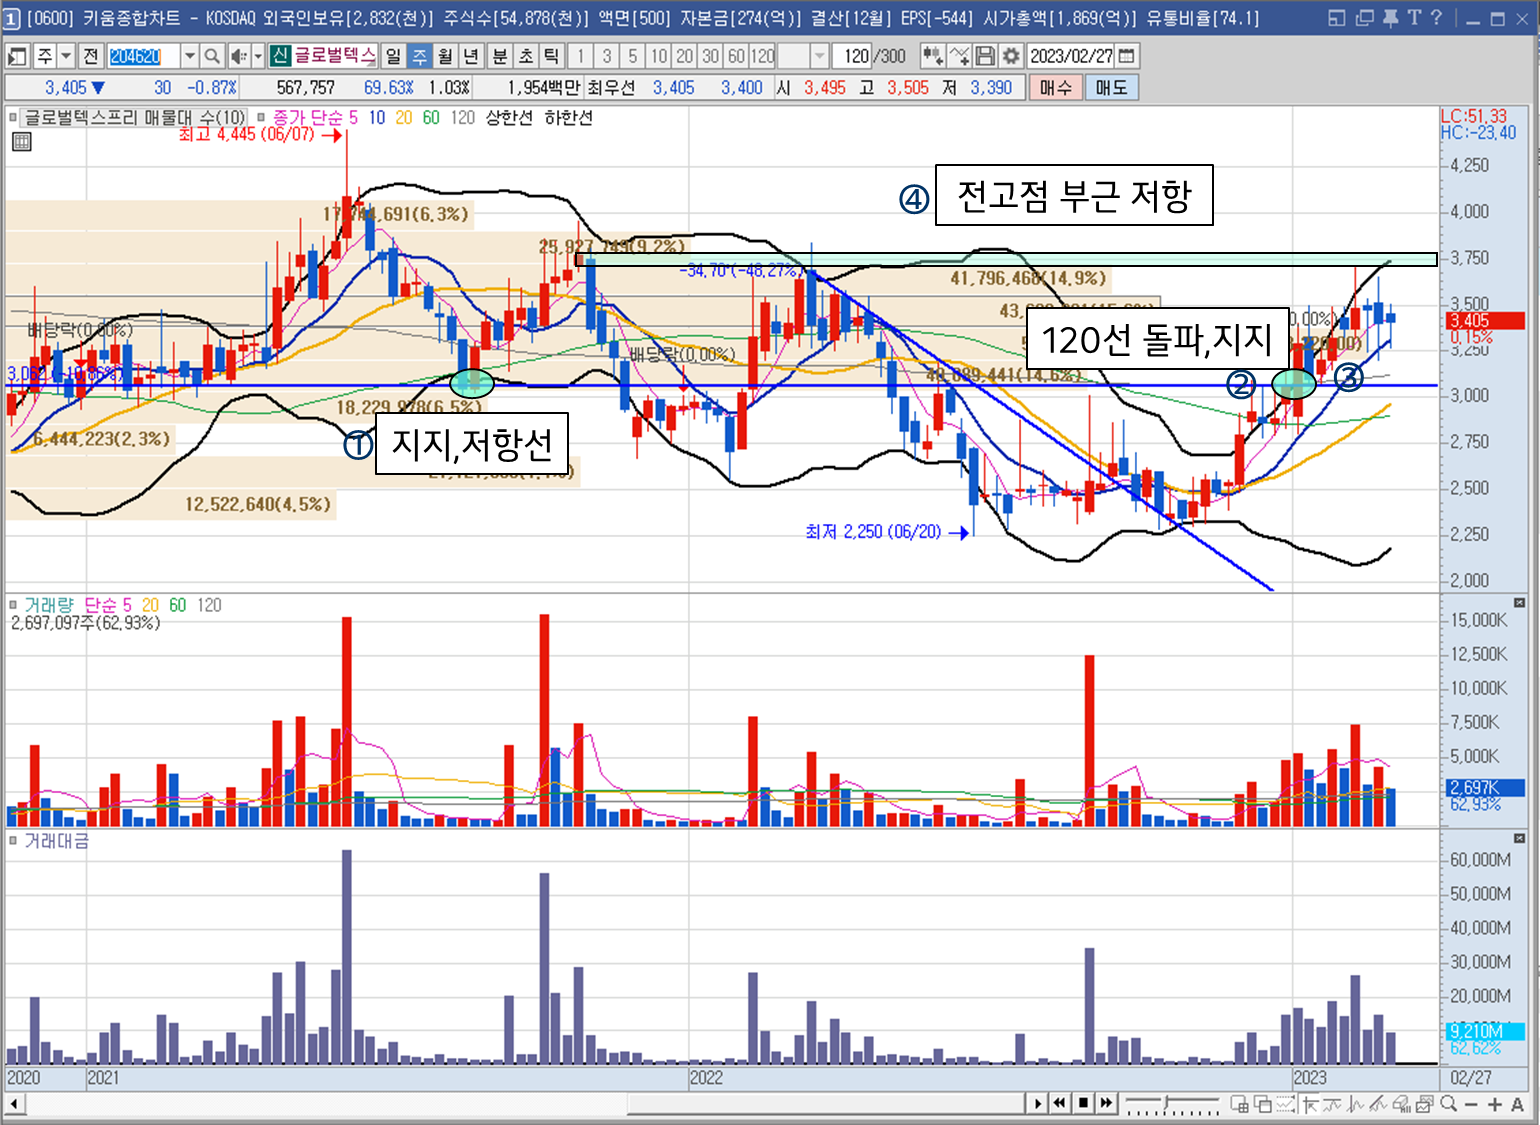This screenshot has height=1125, width=1540.
Task: Collapse the 거래대금 pane corner button
Action: (x=1519, y=838)
